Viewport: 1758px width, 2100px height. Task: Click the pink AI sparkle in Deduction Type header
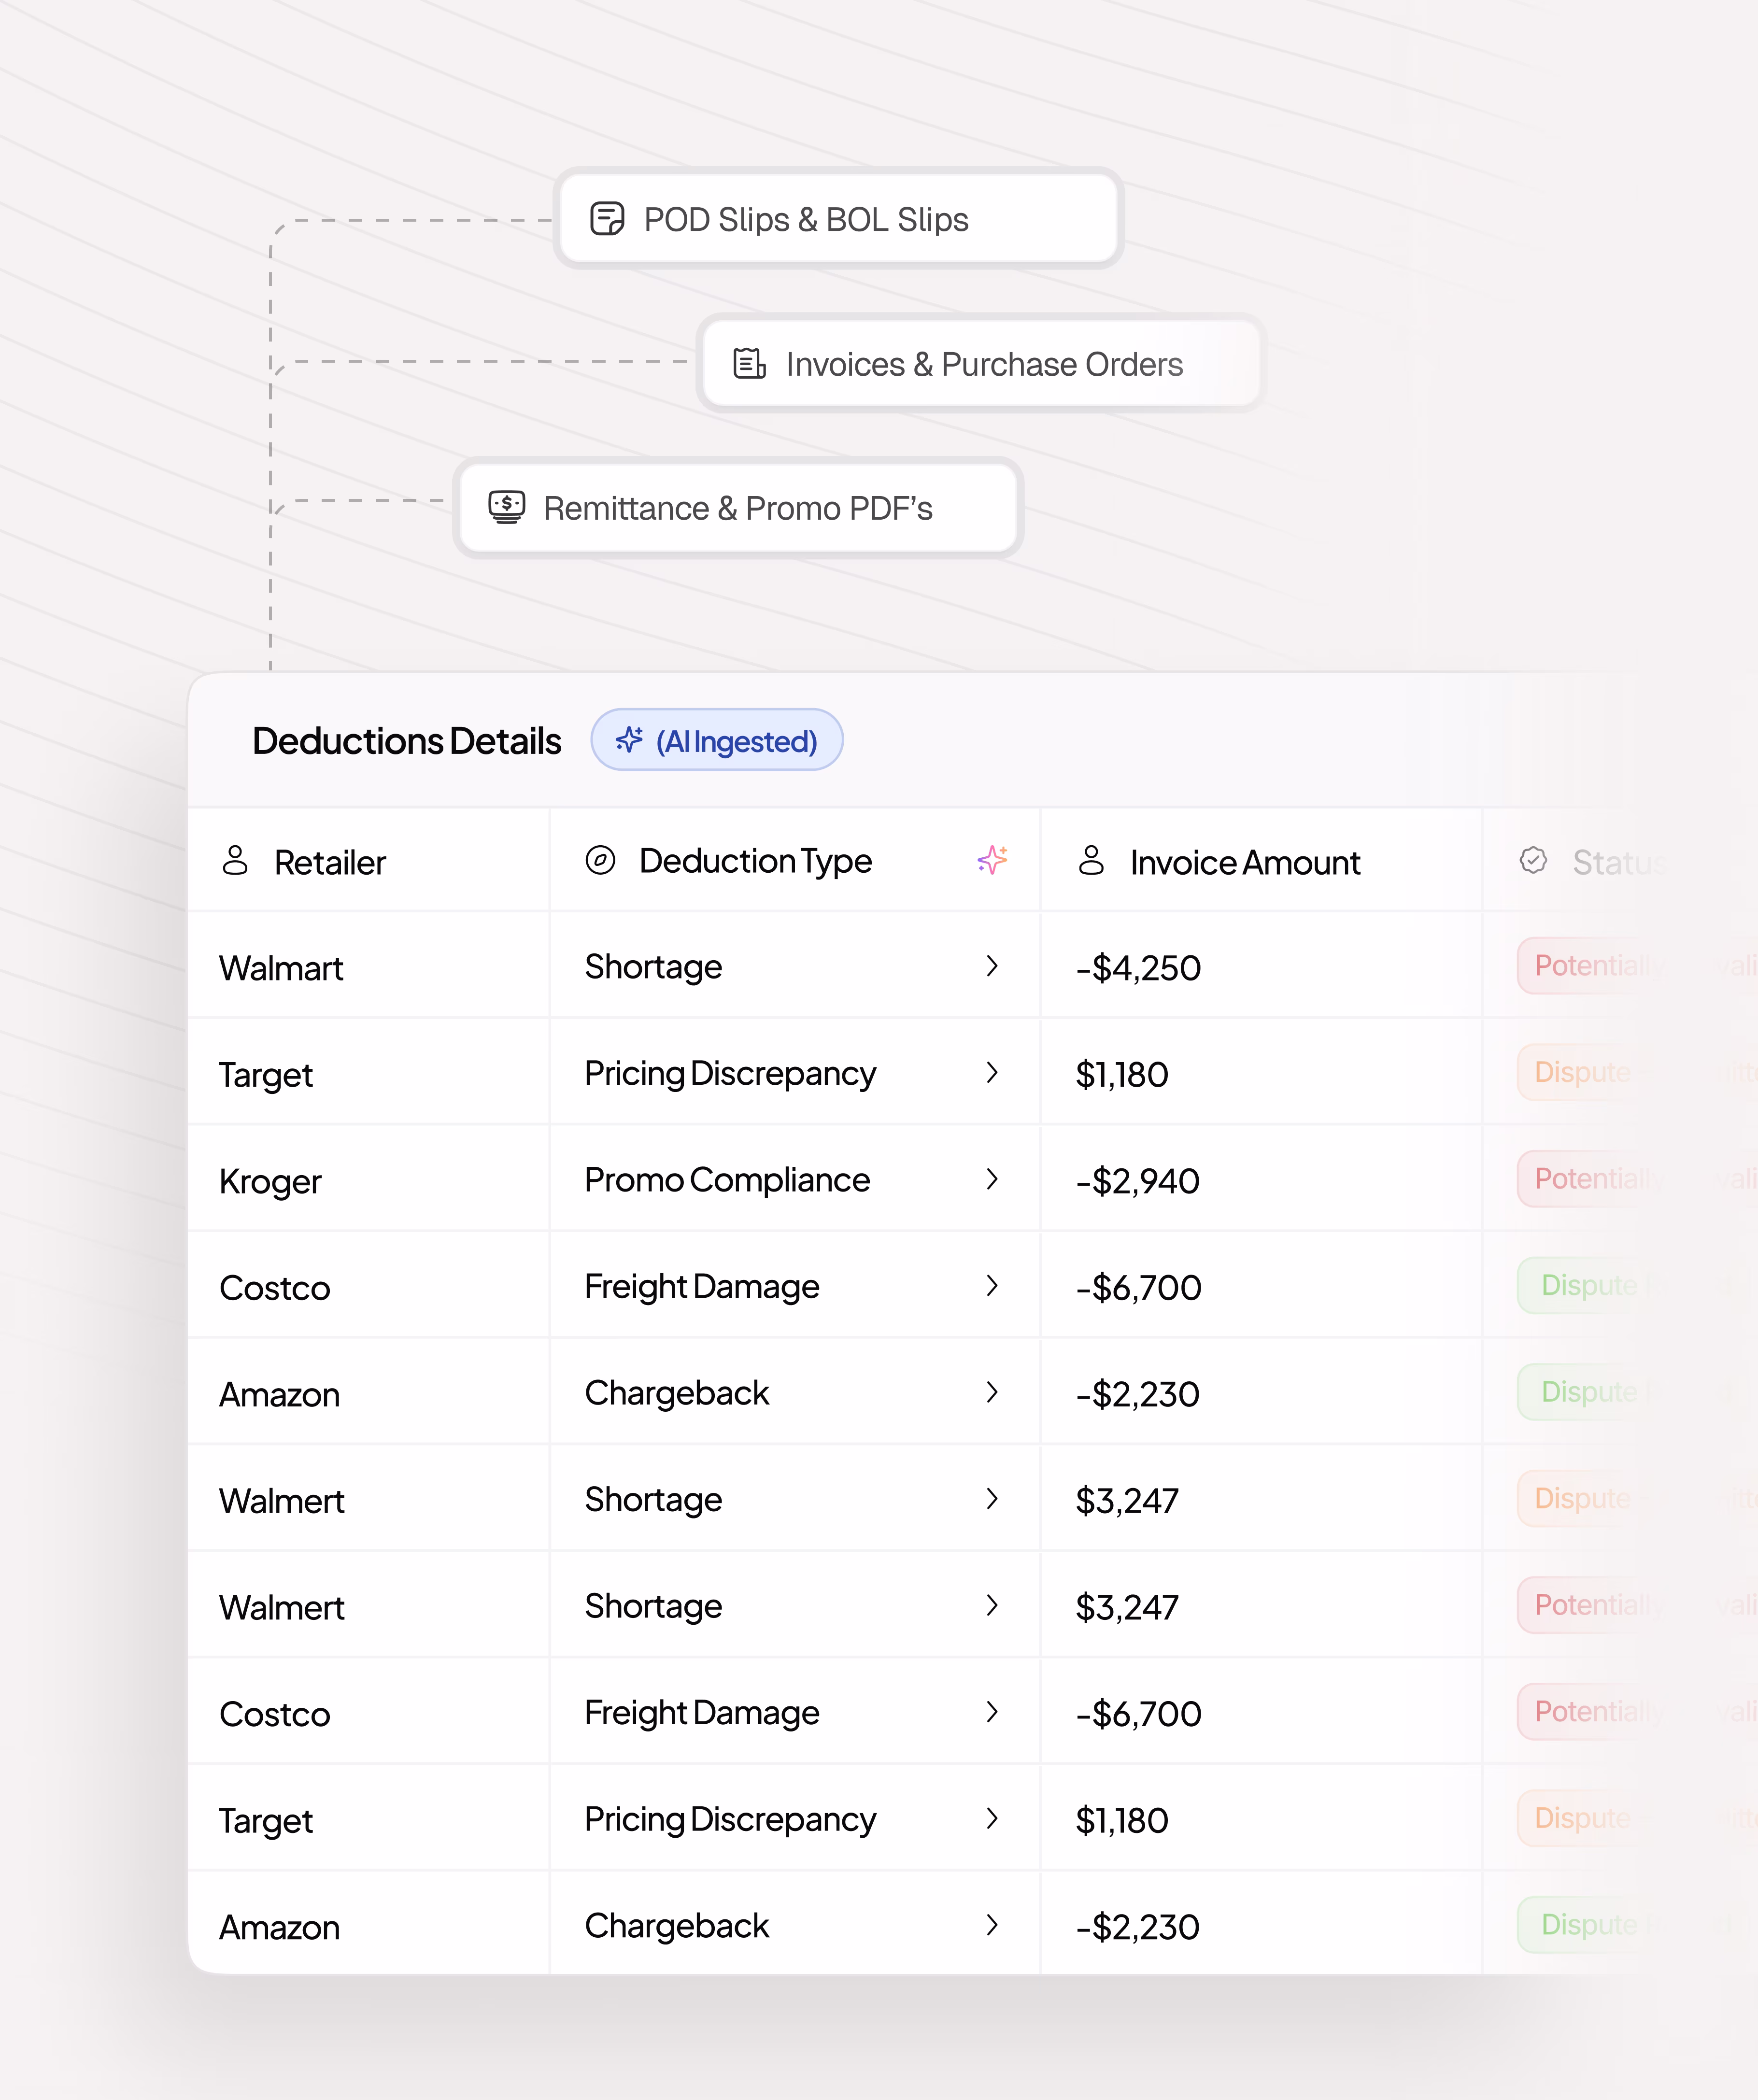coord(992,860)
